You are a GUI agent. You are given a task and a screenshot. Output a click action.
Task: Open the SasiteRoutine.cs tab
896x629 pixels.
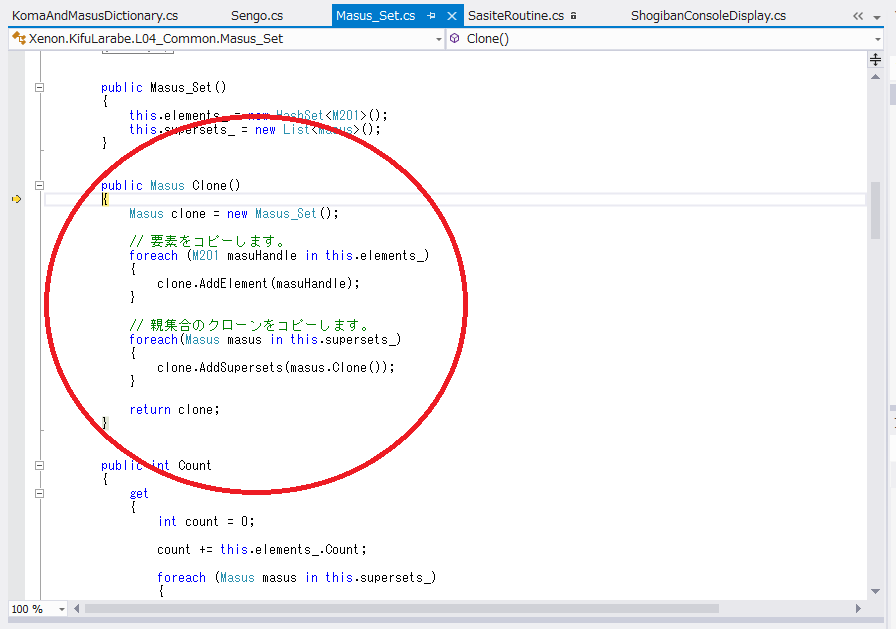(515, 15)
